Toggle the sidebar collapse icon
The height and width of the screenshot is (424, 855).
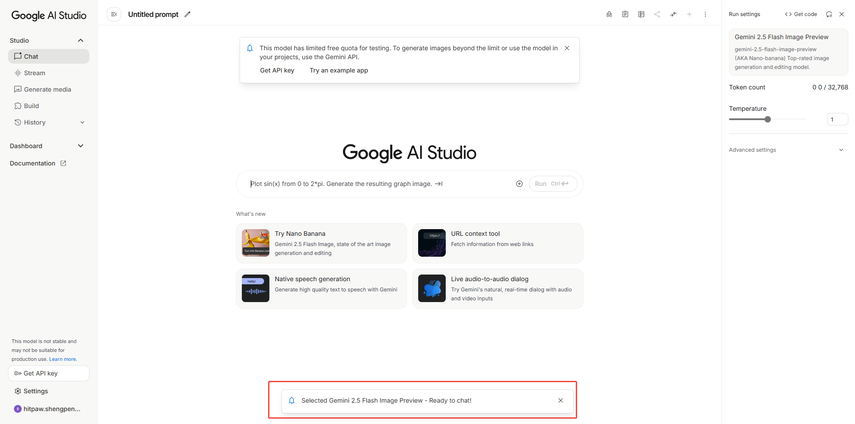[113, 15]
